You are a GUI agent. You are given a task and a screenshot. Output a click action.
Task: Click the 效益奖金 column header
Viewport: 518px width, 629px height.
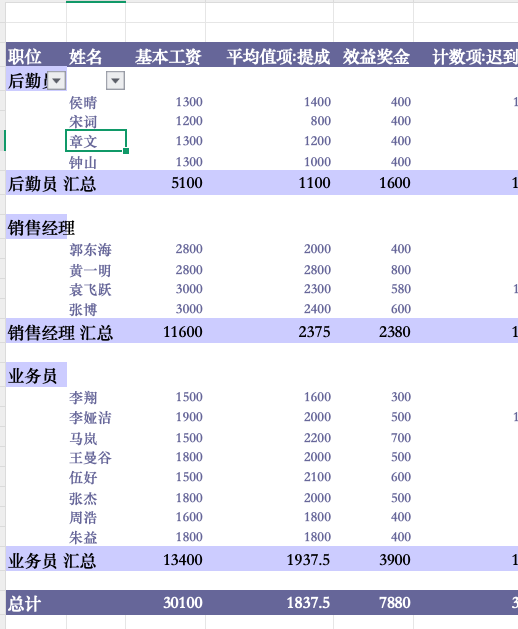(376, 57)
